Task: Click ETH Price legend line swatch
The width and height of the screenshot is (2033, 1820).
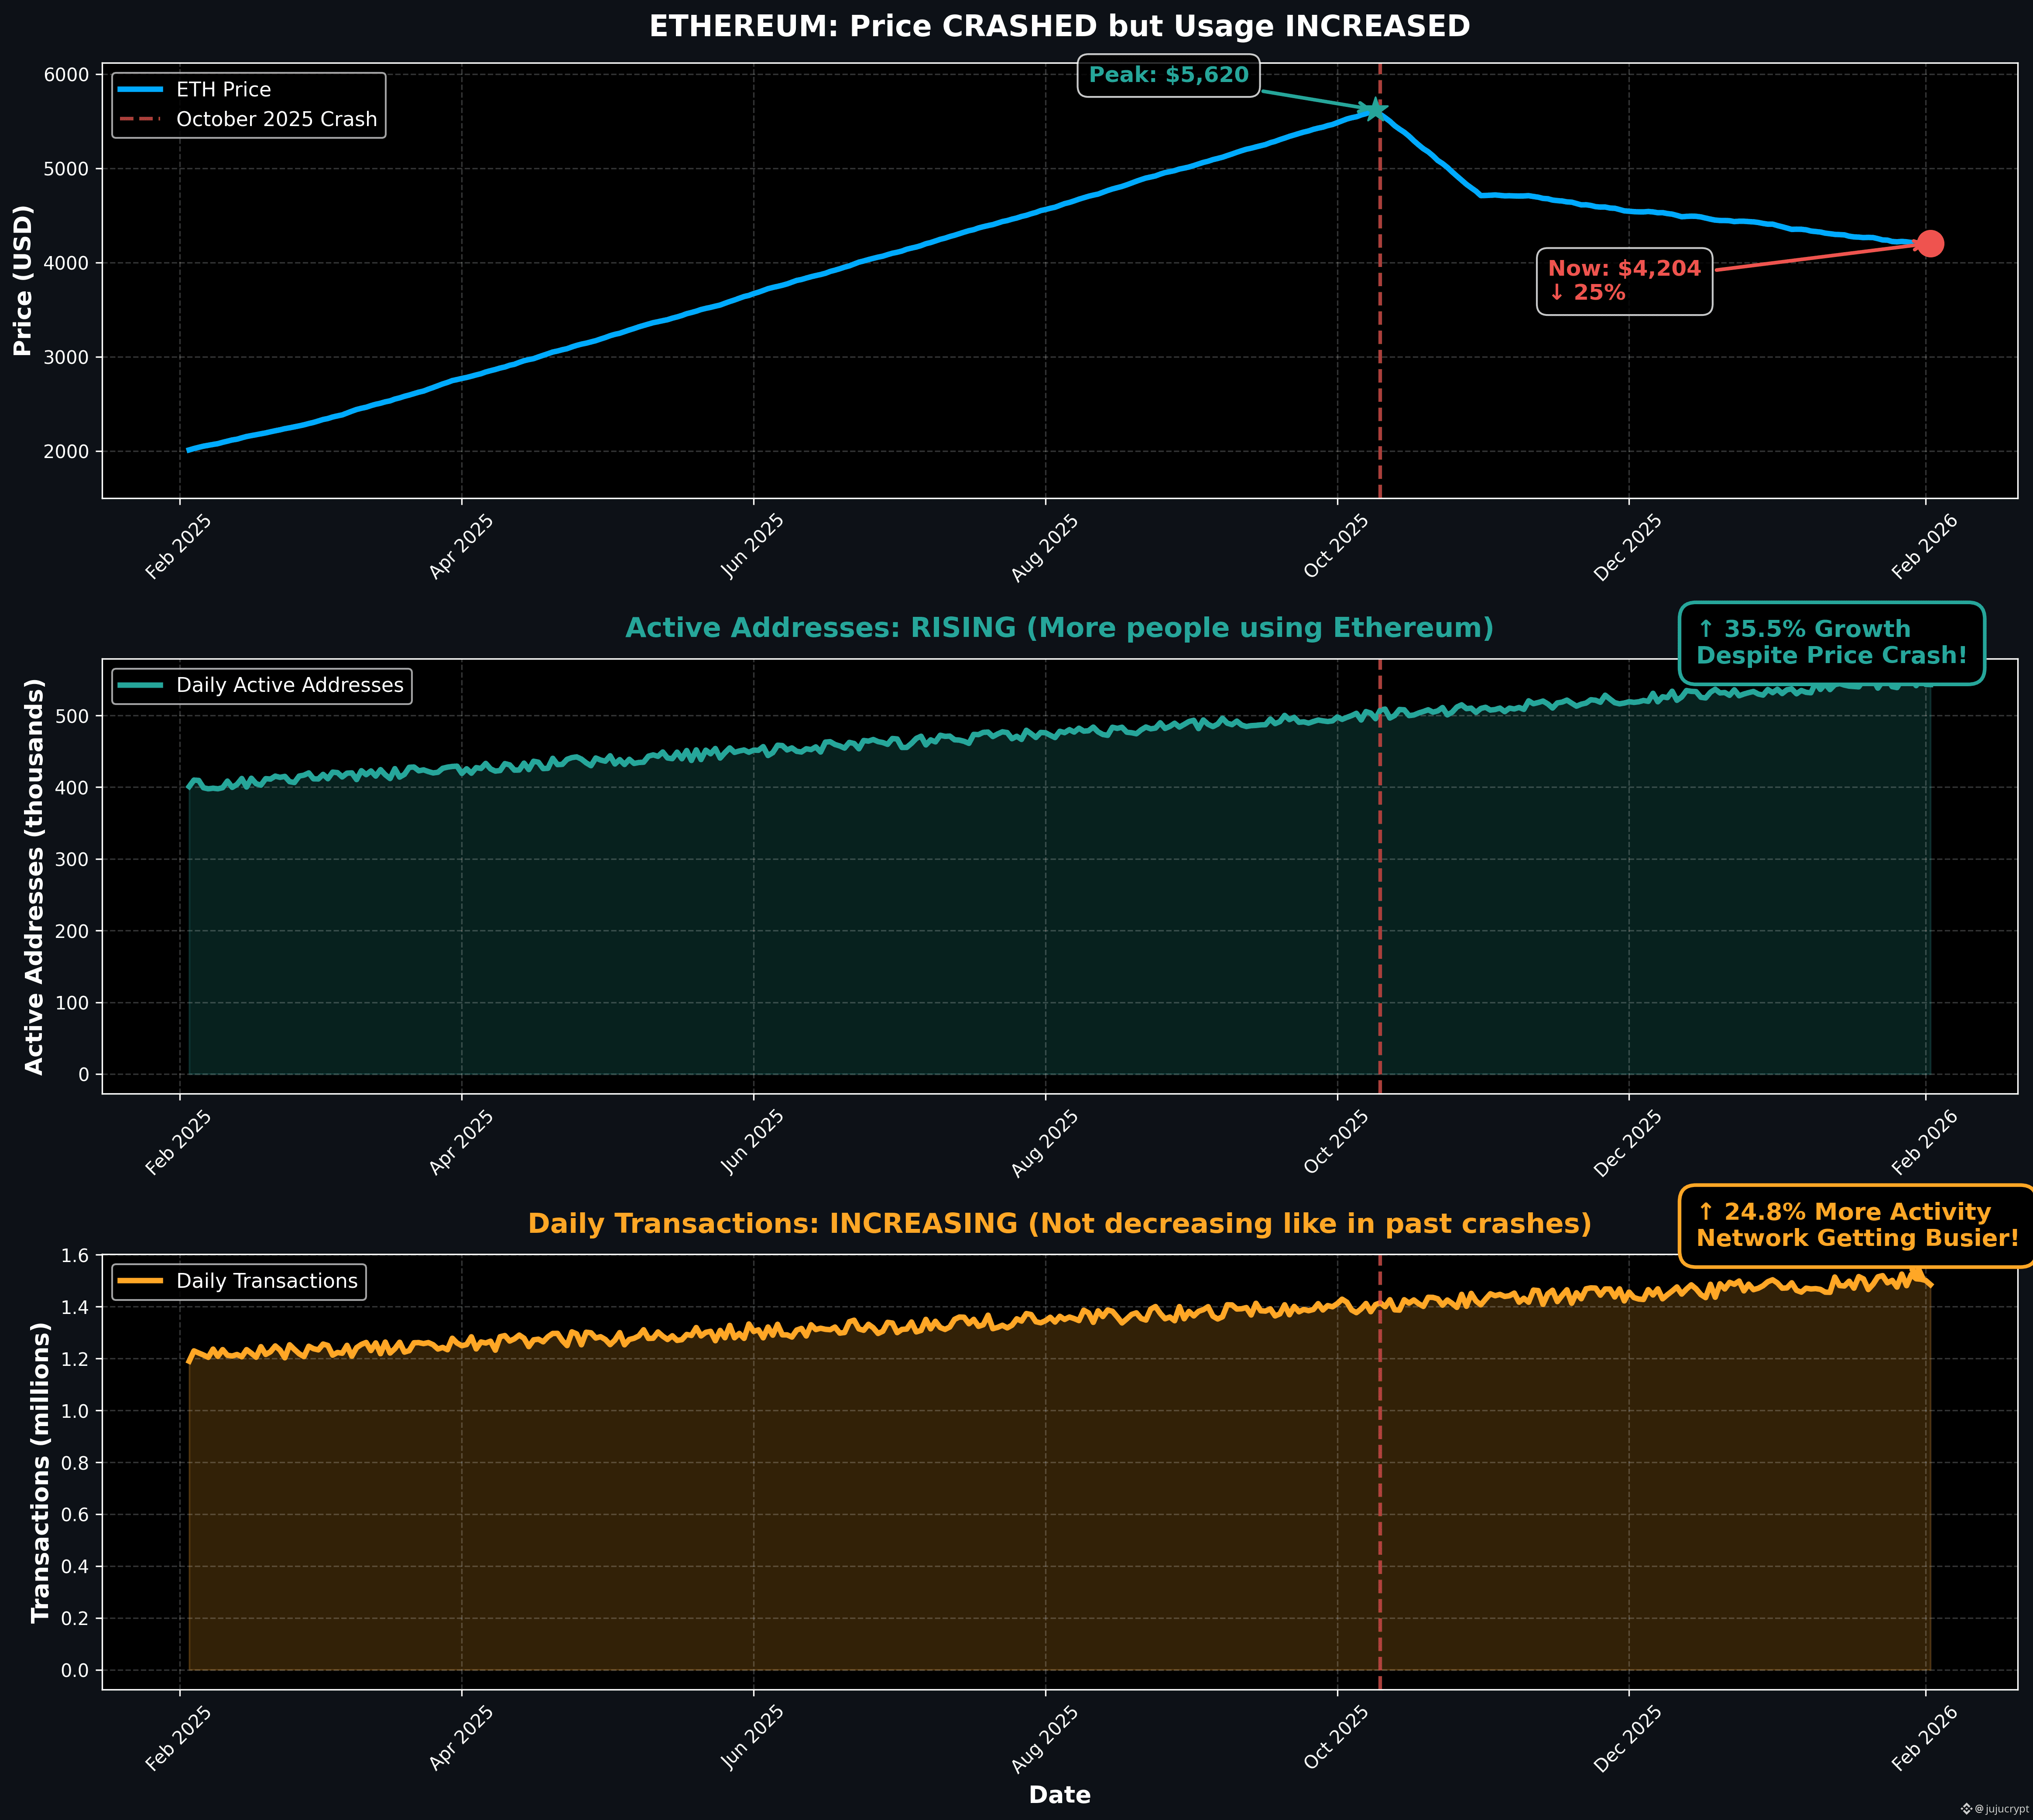Action: click(x=140, y=90)
